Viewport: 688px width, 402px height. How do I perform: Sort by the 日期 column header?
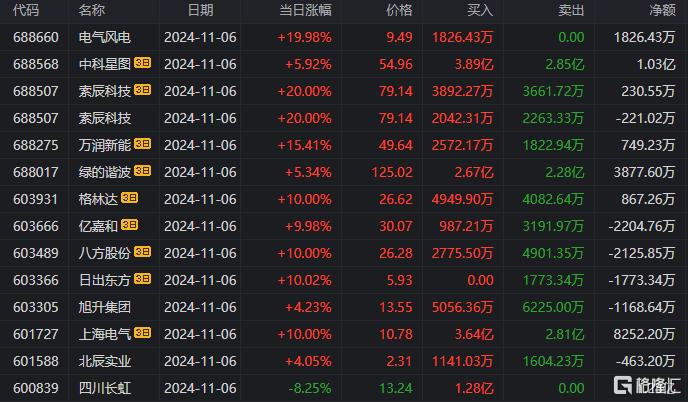(201, 10)
